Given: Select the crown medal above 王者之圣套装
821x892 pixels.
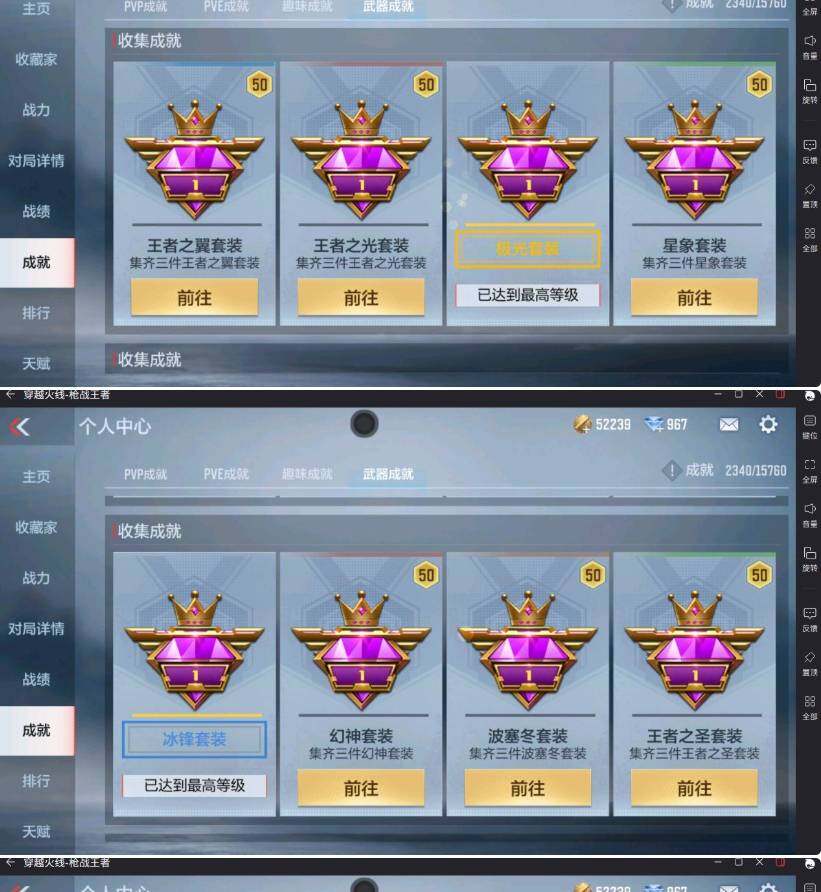Looking at the screenshot, I should pos(694,650).
